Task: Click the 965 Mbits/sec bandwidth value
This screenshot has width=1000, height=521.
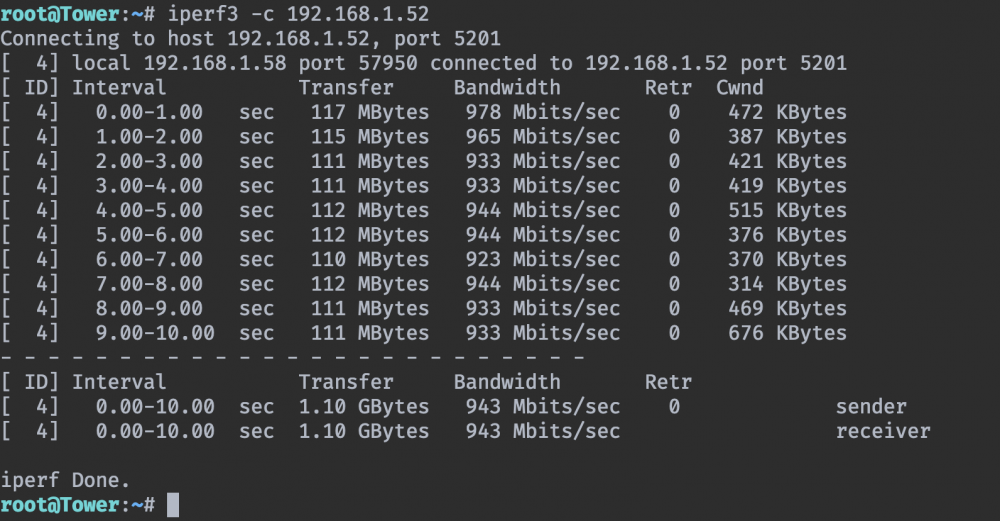Action: [x=543, y=137]
